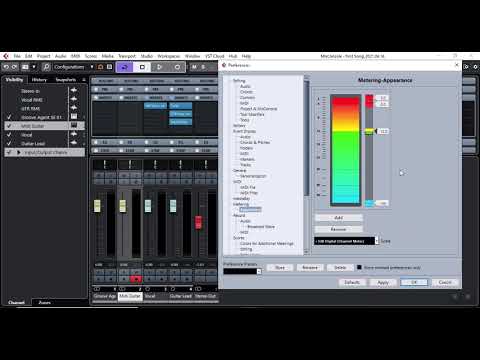Screen dimensions: 480x360
Task: Open the Studio menu
Action: [x=147, y=56]
